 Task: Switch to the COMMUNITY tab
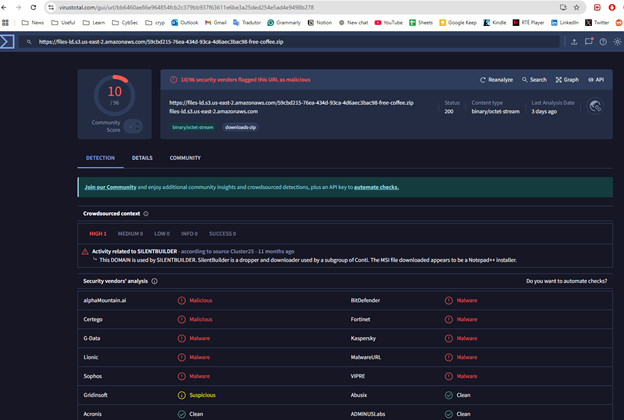pyautogui.click(x=184, y=158)
